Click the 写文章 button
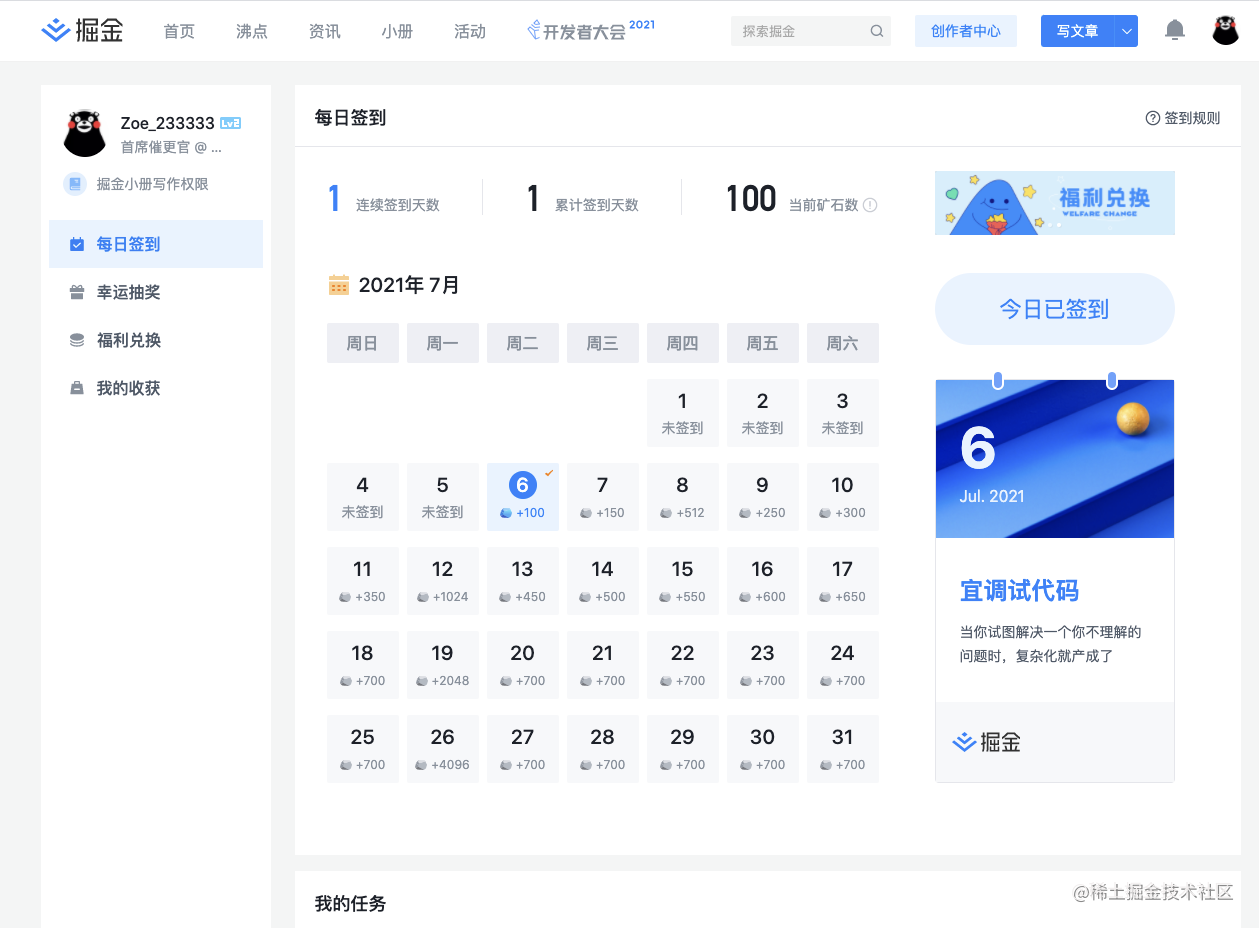Screen dimensions: 1259x928 (x=1078, y=31)
